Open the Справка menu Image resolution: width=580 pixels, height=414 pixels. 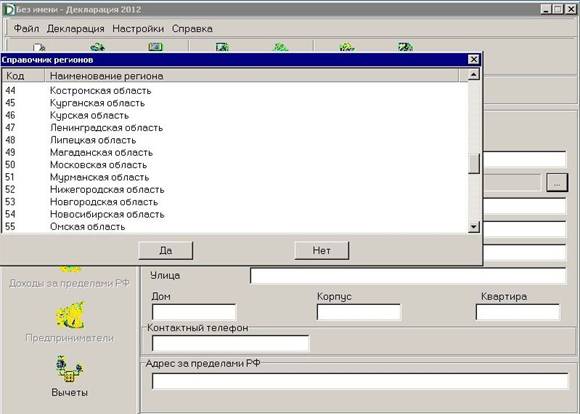(192, 28)
